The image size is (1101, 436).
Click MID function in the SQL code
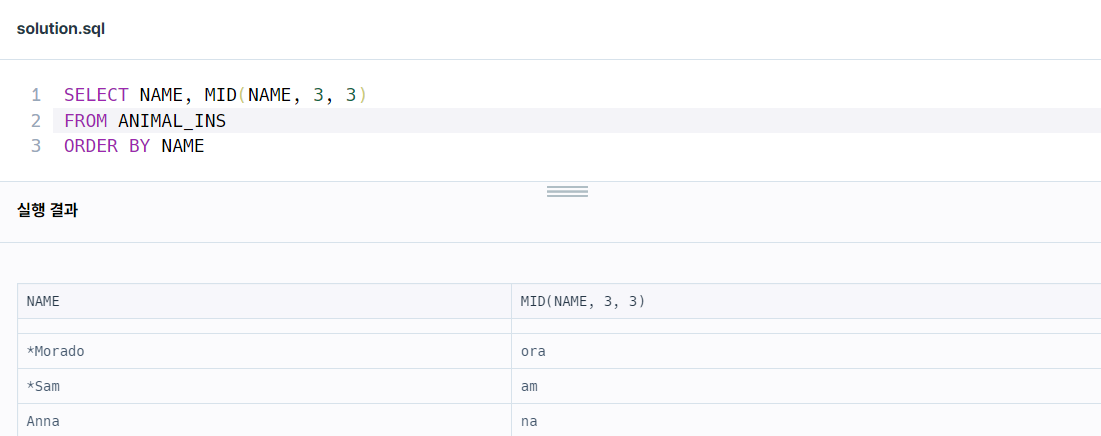[220, 95]
